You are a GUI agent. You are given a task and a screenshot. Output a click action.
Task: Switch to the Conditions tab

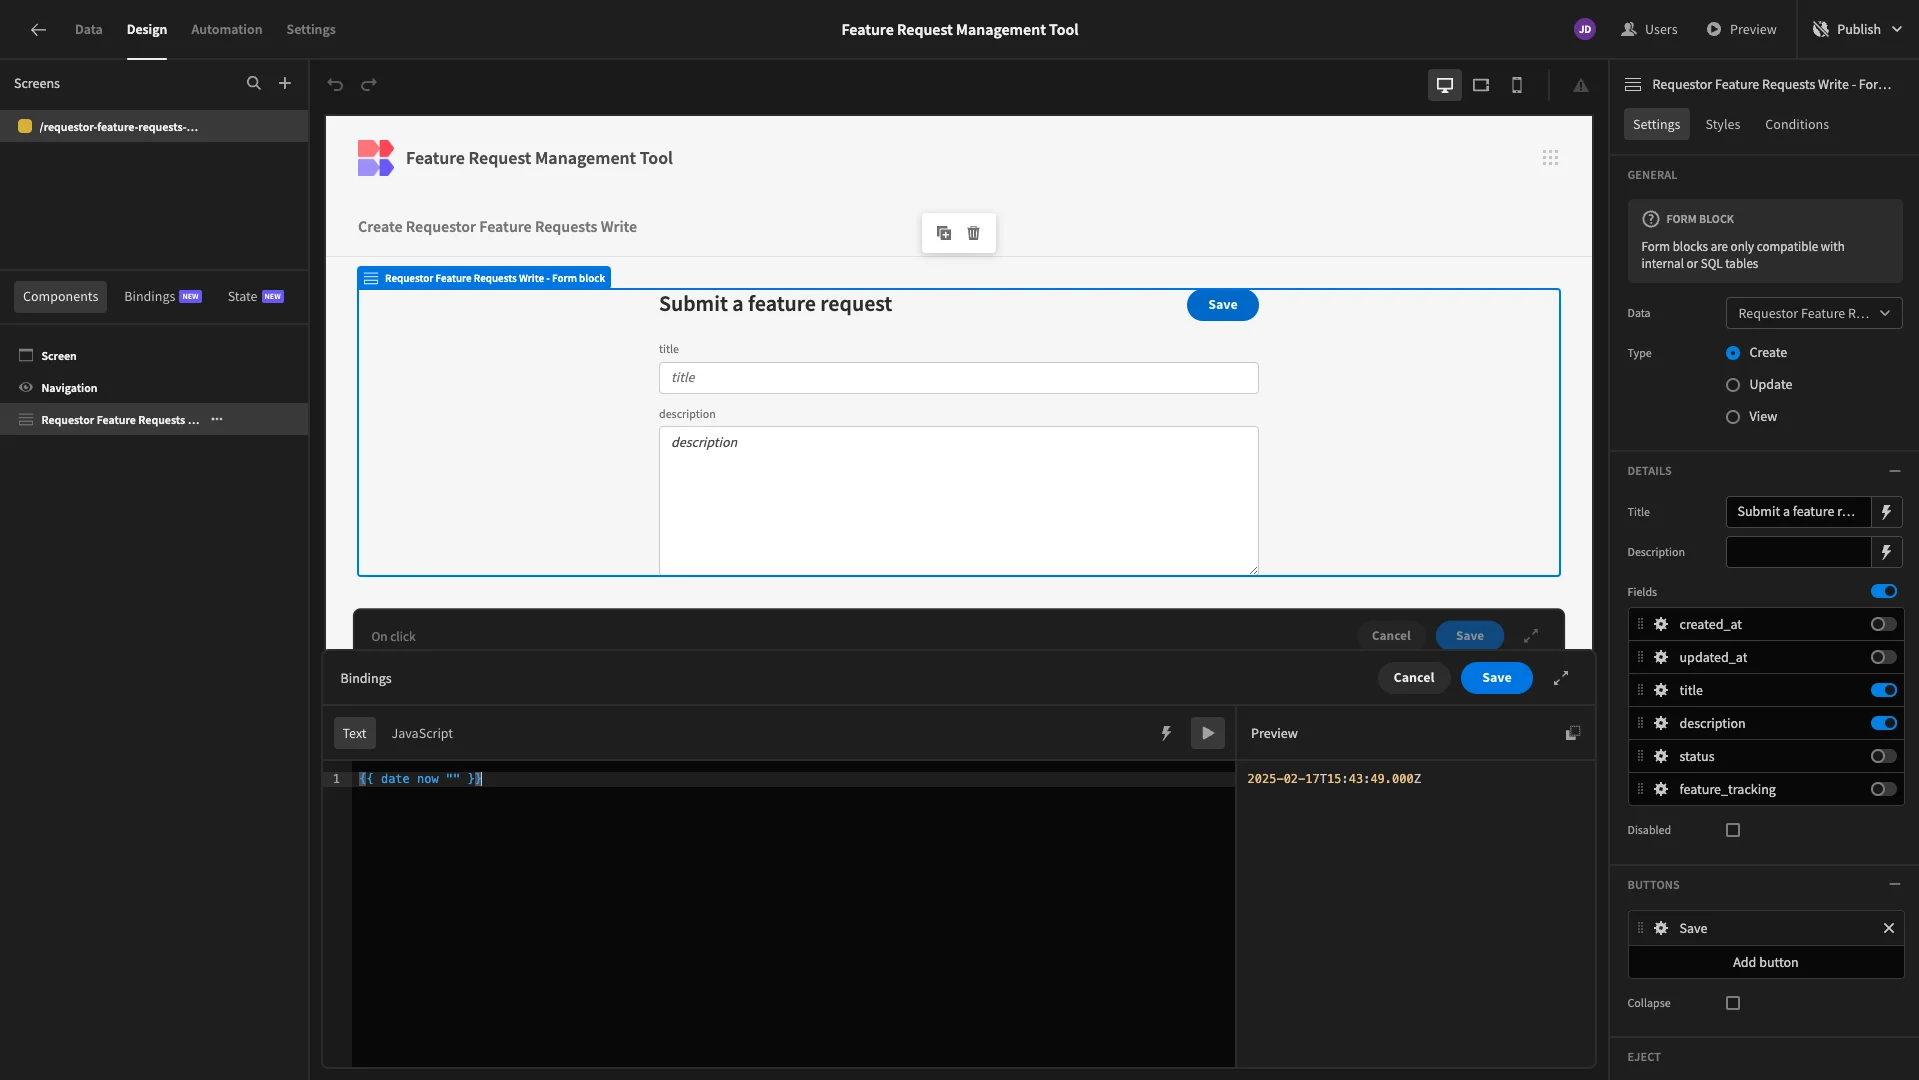[x=1796, y=124]
